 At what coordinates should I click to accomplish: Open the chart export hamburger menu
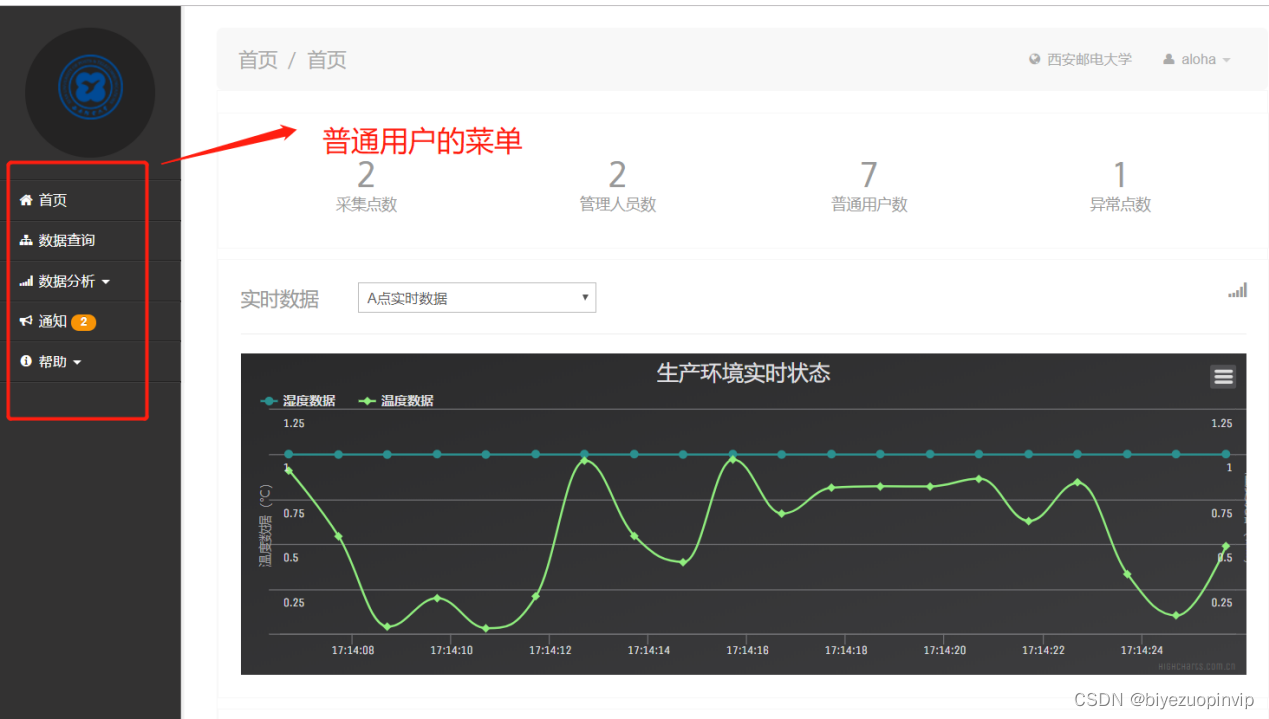tap(1222, 376)
